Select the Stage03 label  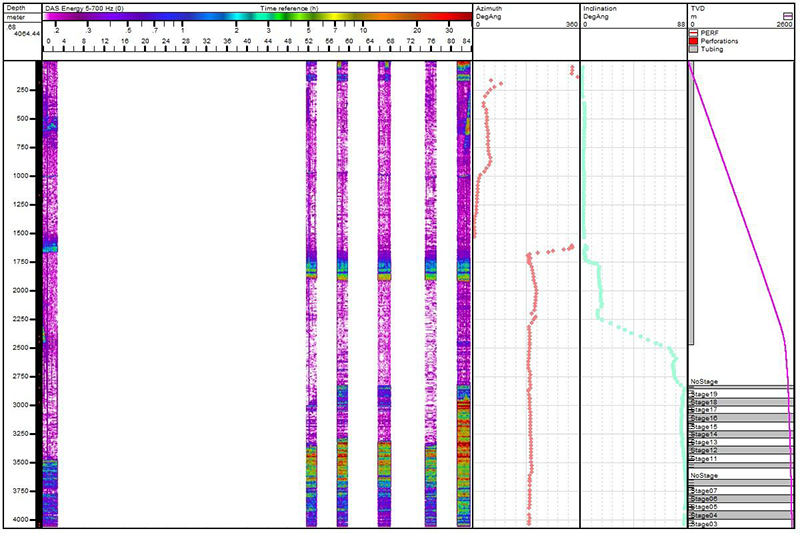point(704,524)
